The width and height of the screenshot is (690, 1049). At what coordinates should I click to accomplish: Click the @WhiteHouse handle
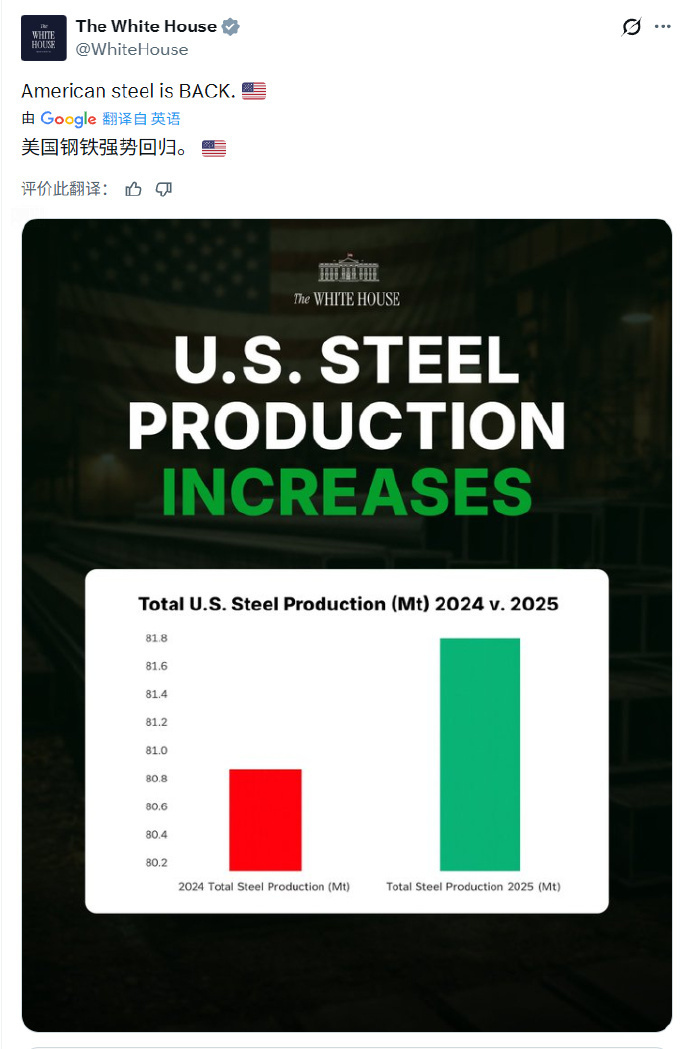[132, 49]
